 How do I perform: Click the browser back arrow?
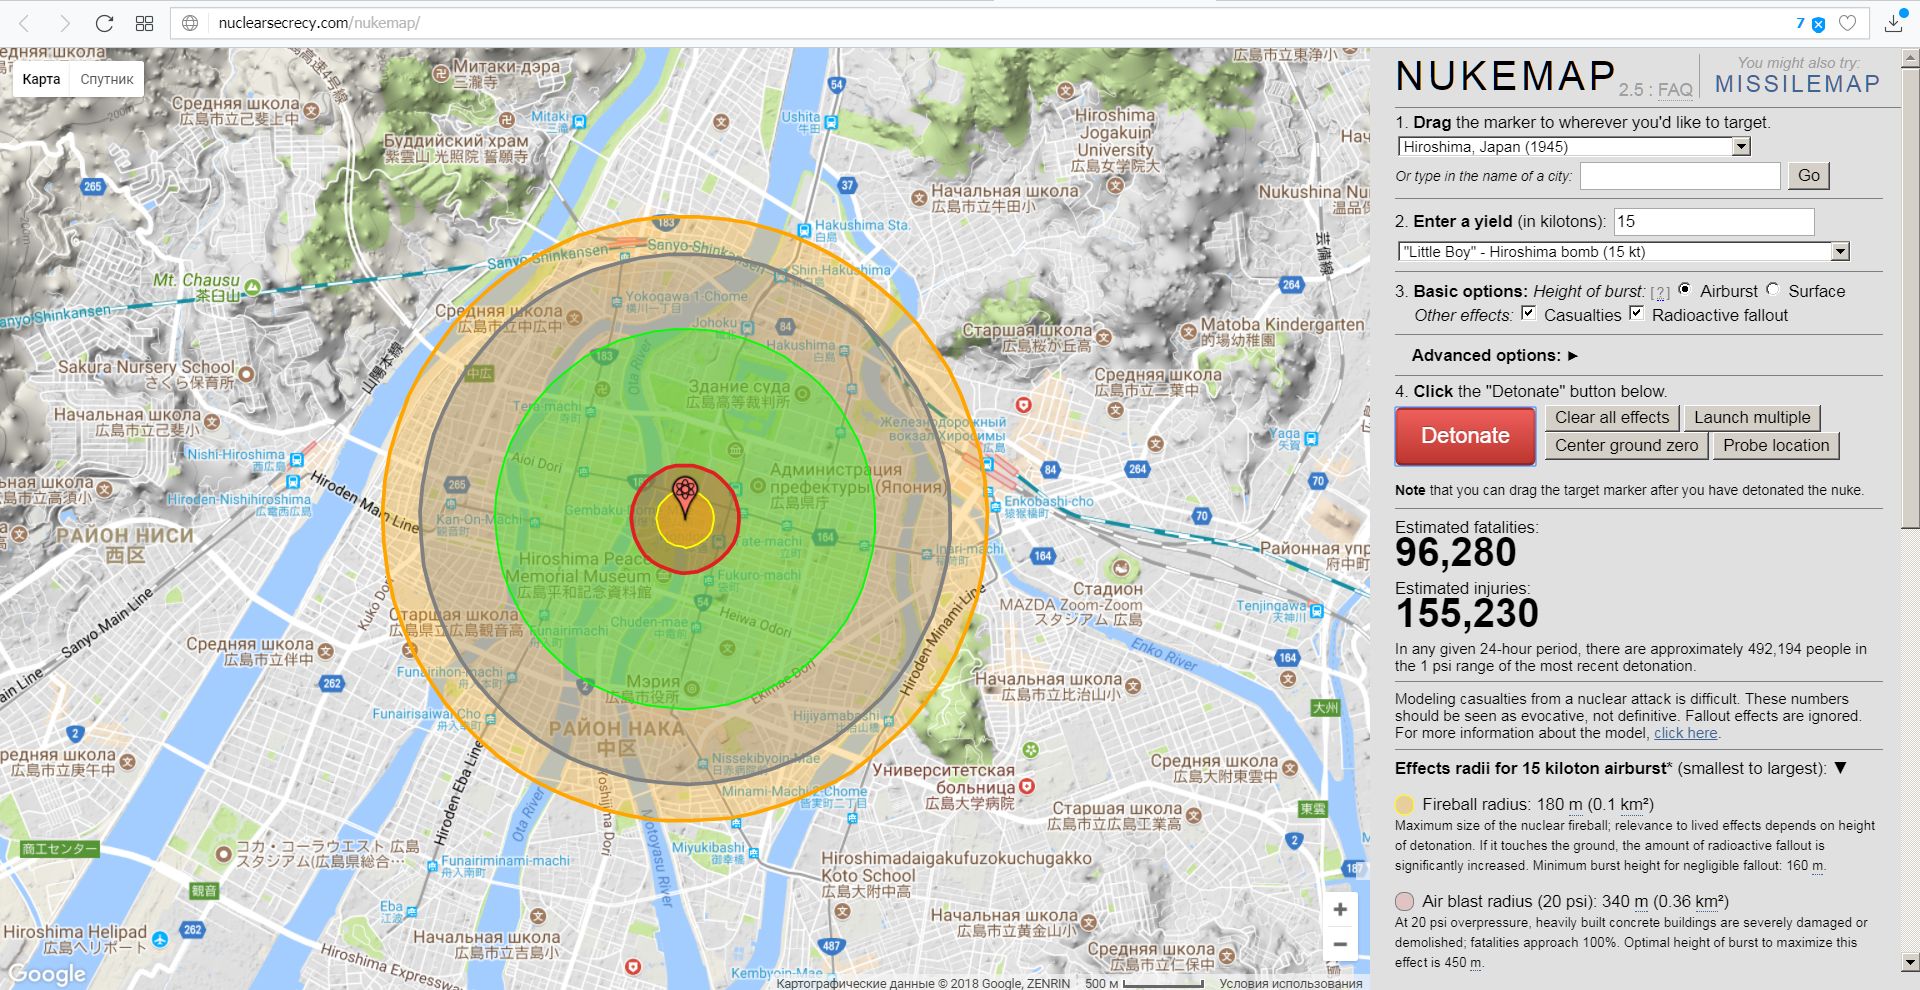coord(24,23)
